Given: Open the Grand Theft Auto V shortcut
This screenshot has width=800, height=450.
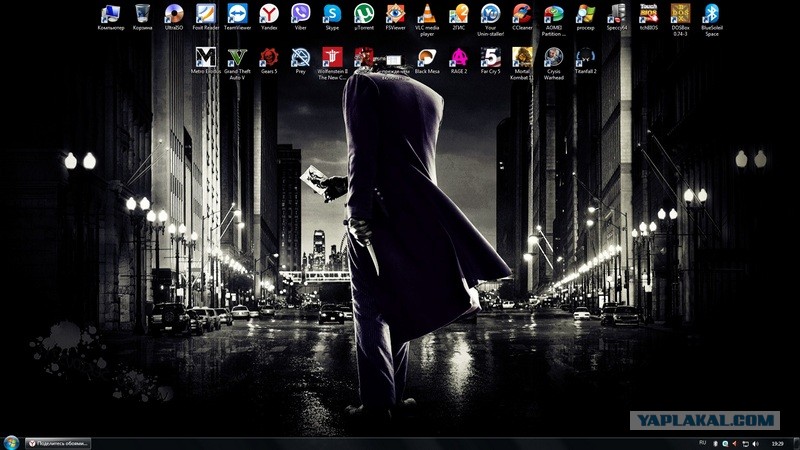Looking at the screenshot, I should (237, 64).
